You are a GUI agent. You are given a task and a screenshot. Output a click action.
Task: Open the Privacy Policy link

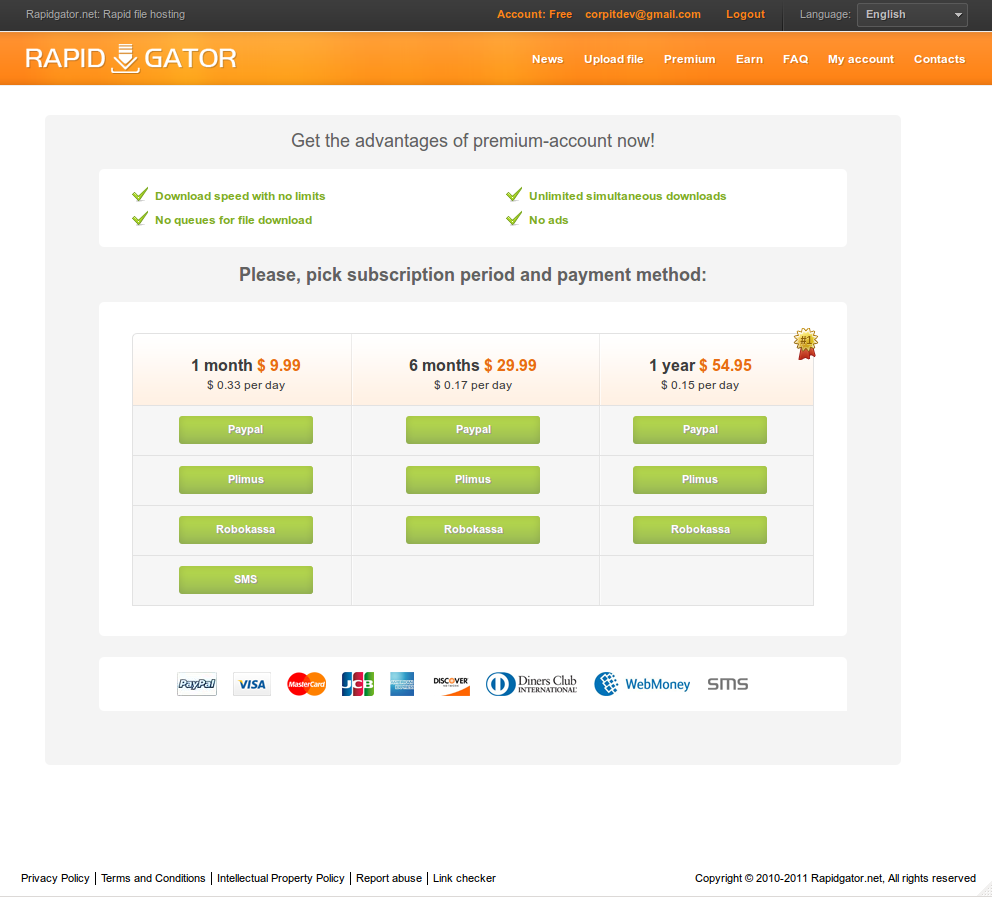55,878
